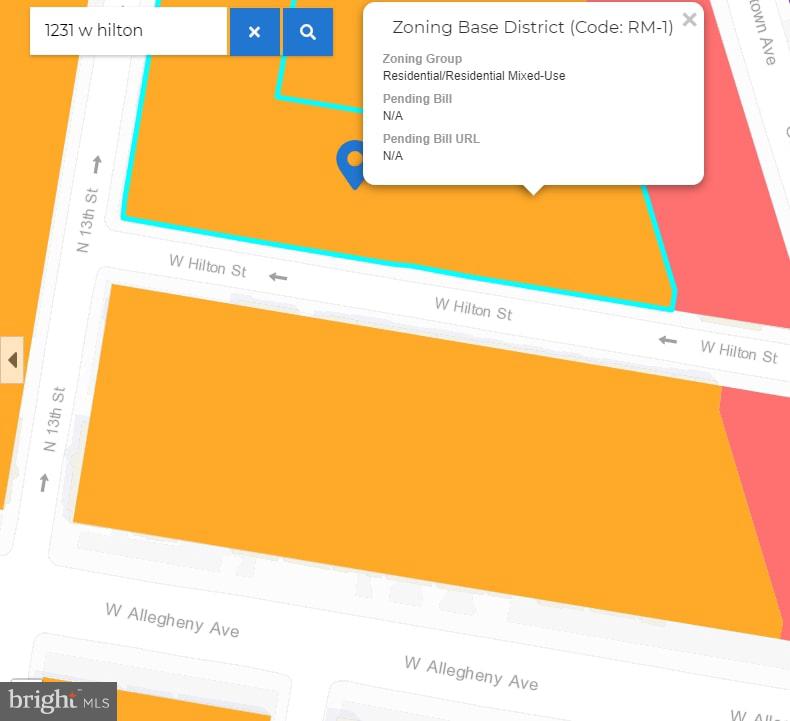
Task: Click the popup title with Code RM-1
Action: pyautogui.click(x=532, y=27)
